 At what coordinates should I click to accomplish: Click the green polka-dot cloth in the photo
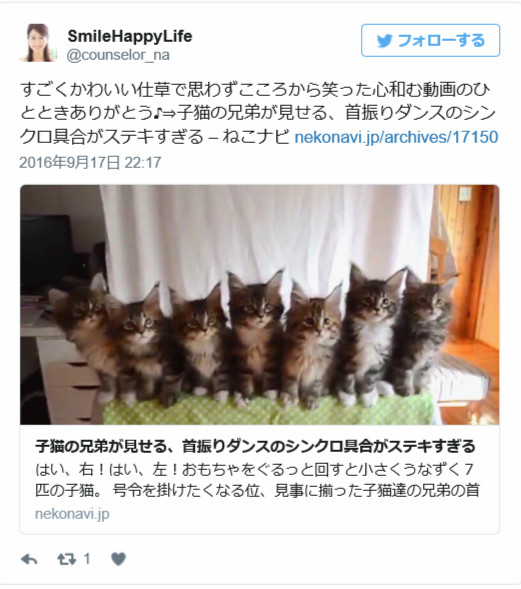[269, 411]
